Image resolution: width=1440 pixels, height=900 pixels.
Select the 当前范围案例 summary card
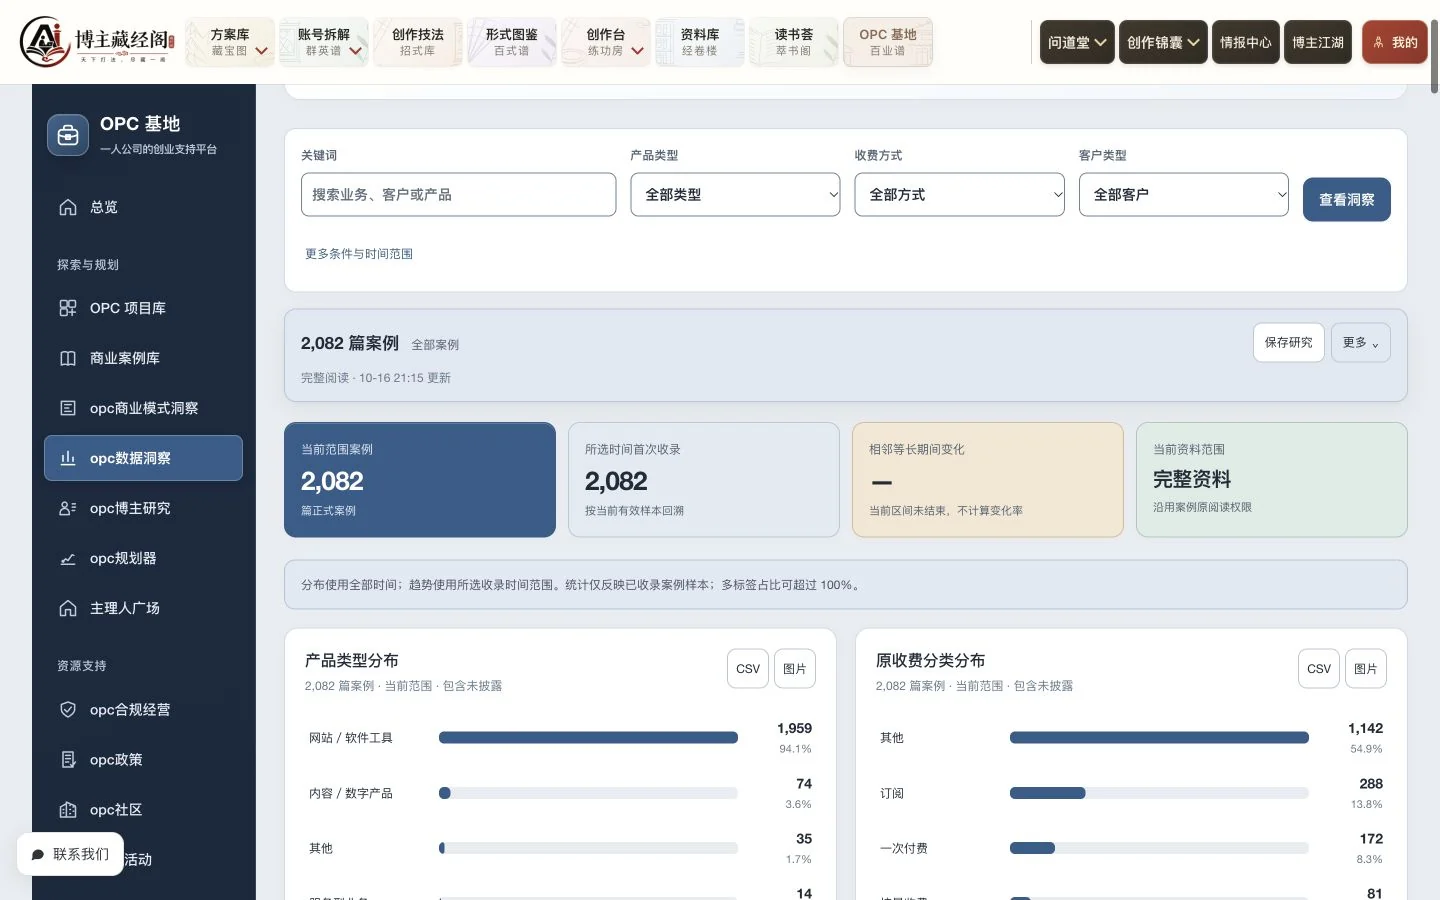[x=420, y=480]
